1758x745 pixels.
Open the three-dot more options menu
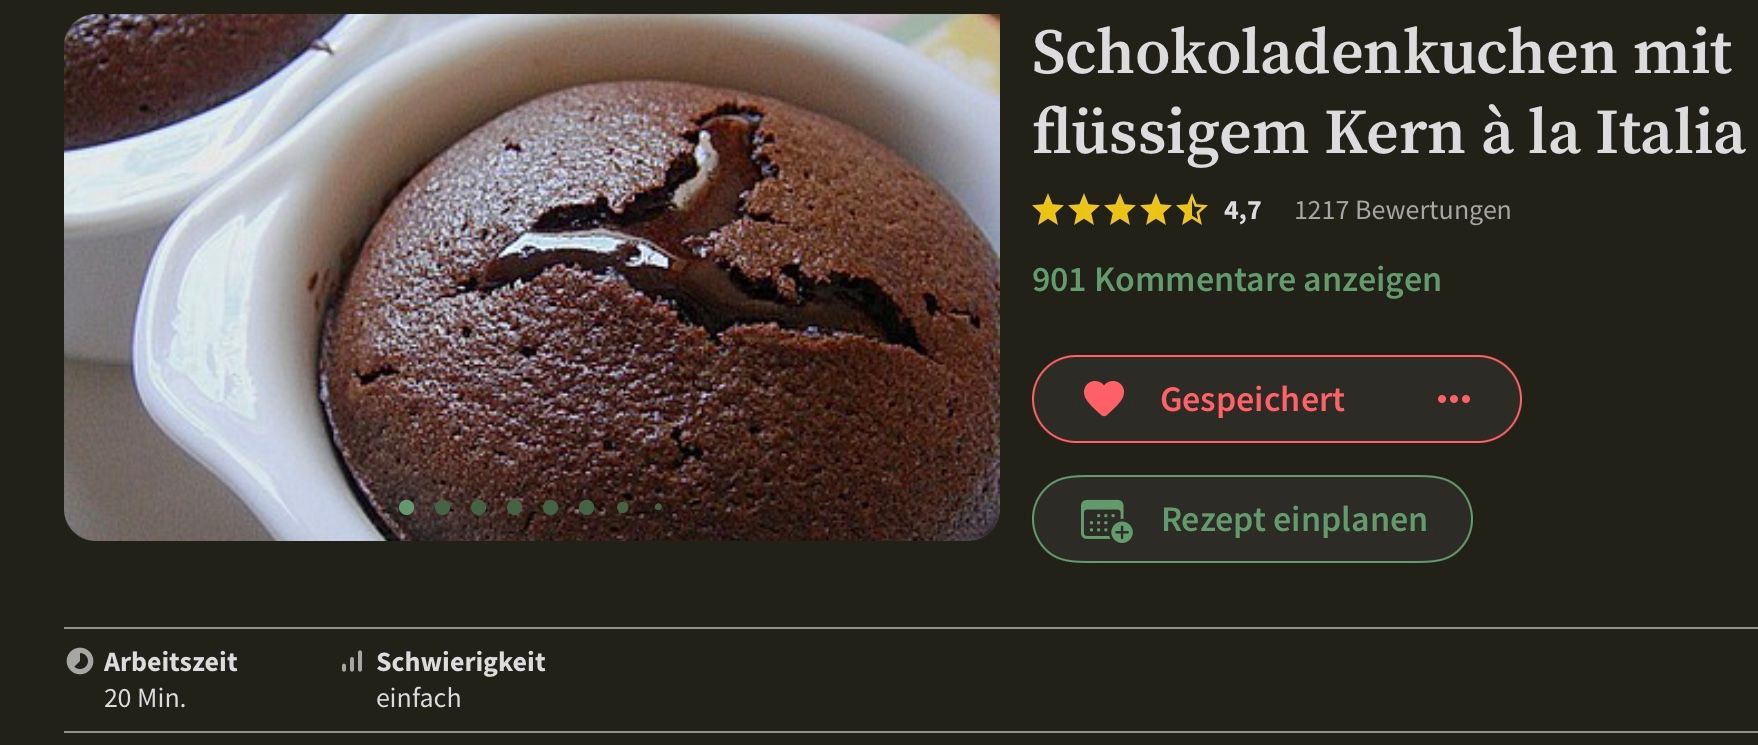click(x=1453, y=399)
